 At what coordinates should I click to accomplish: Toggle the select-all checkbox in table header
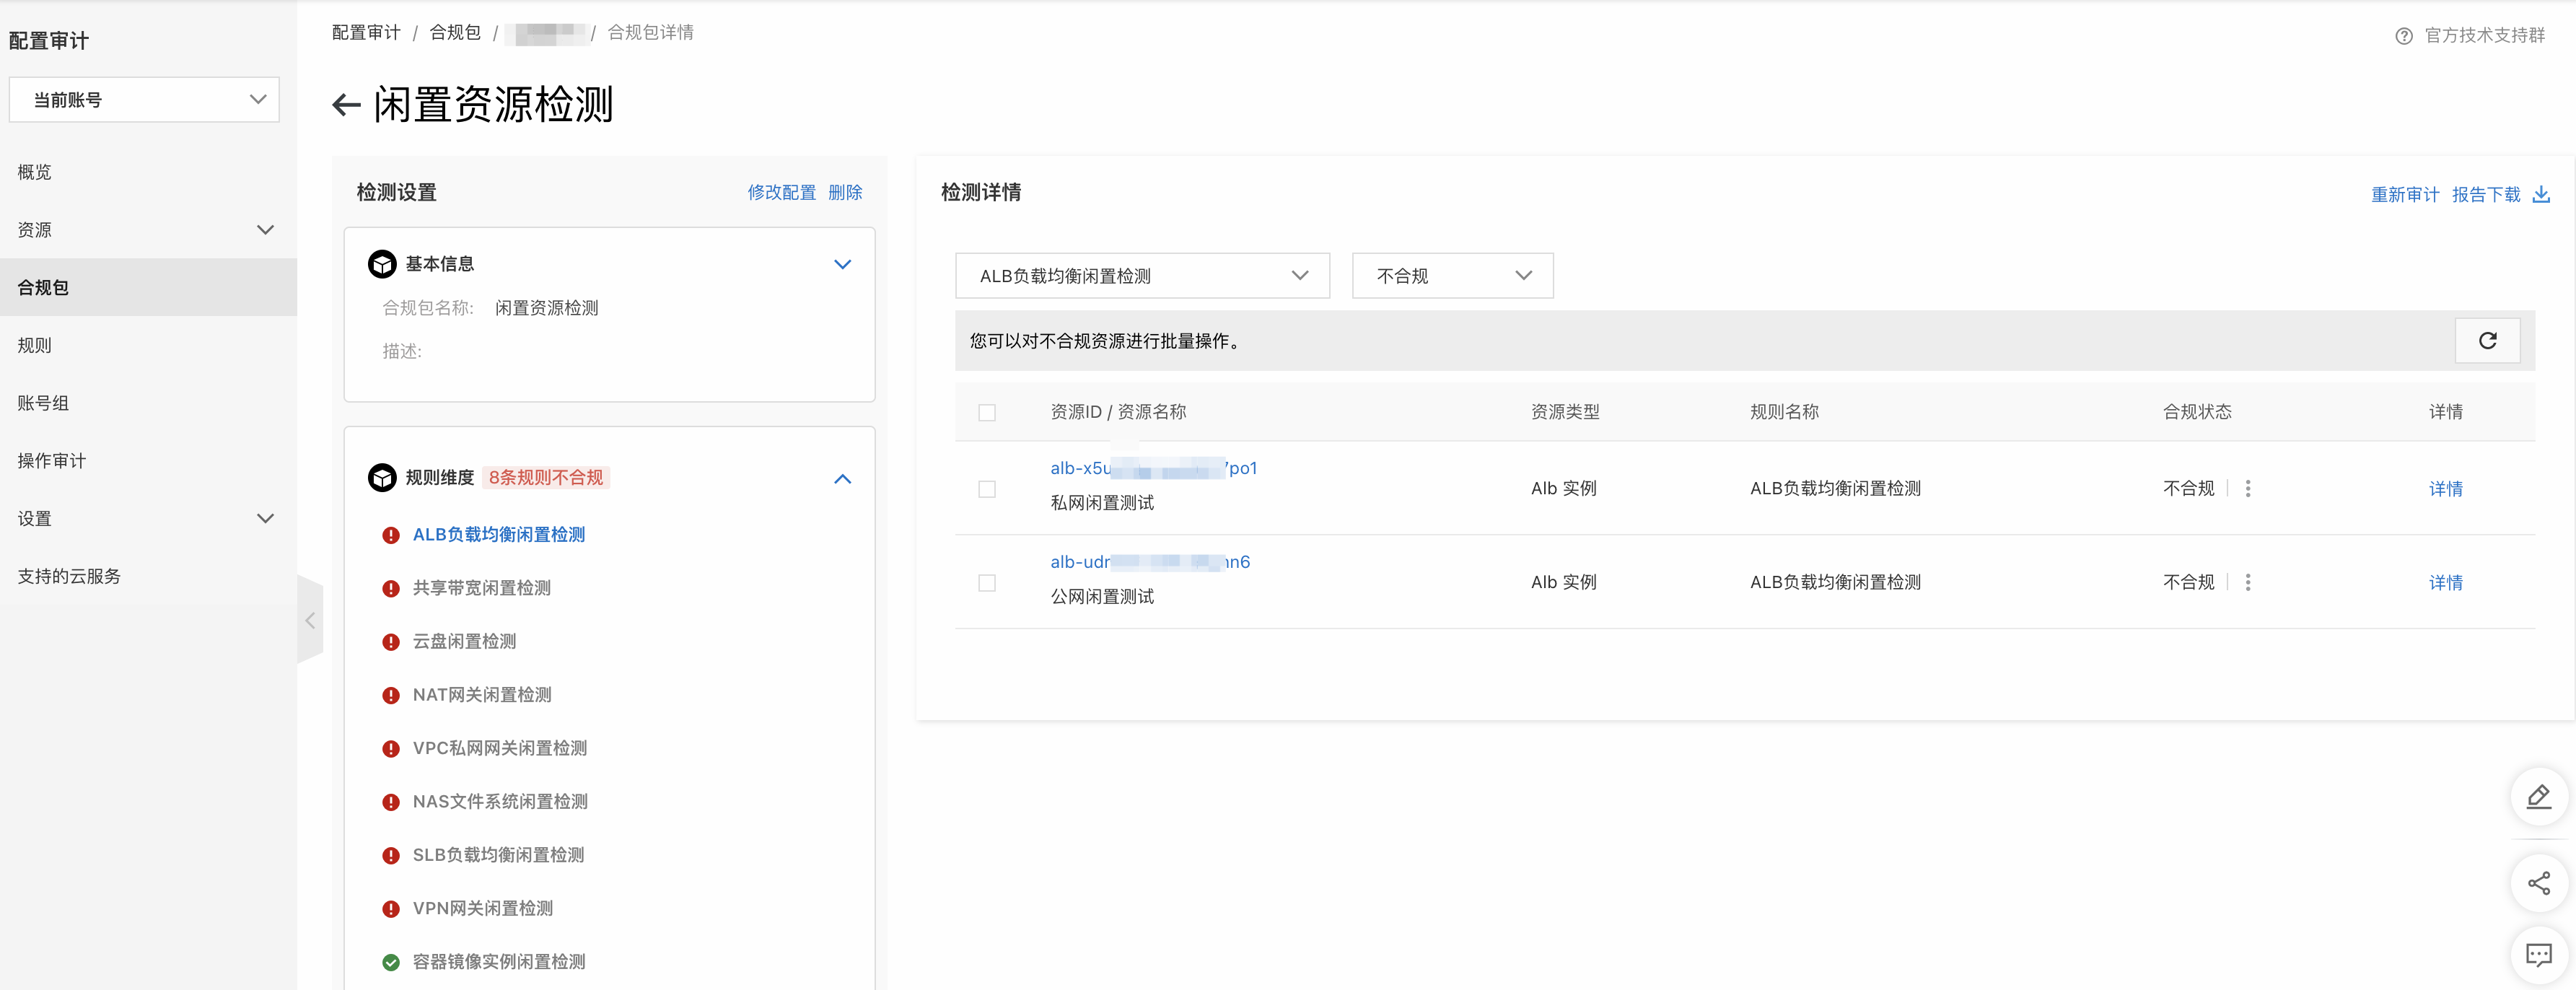[x=987, y=412]
